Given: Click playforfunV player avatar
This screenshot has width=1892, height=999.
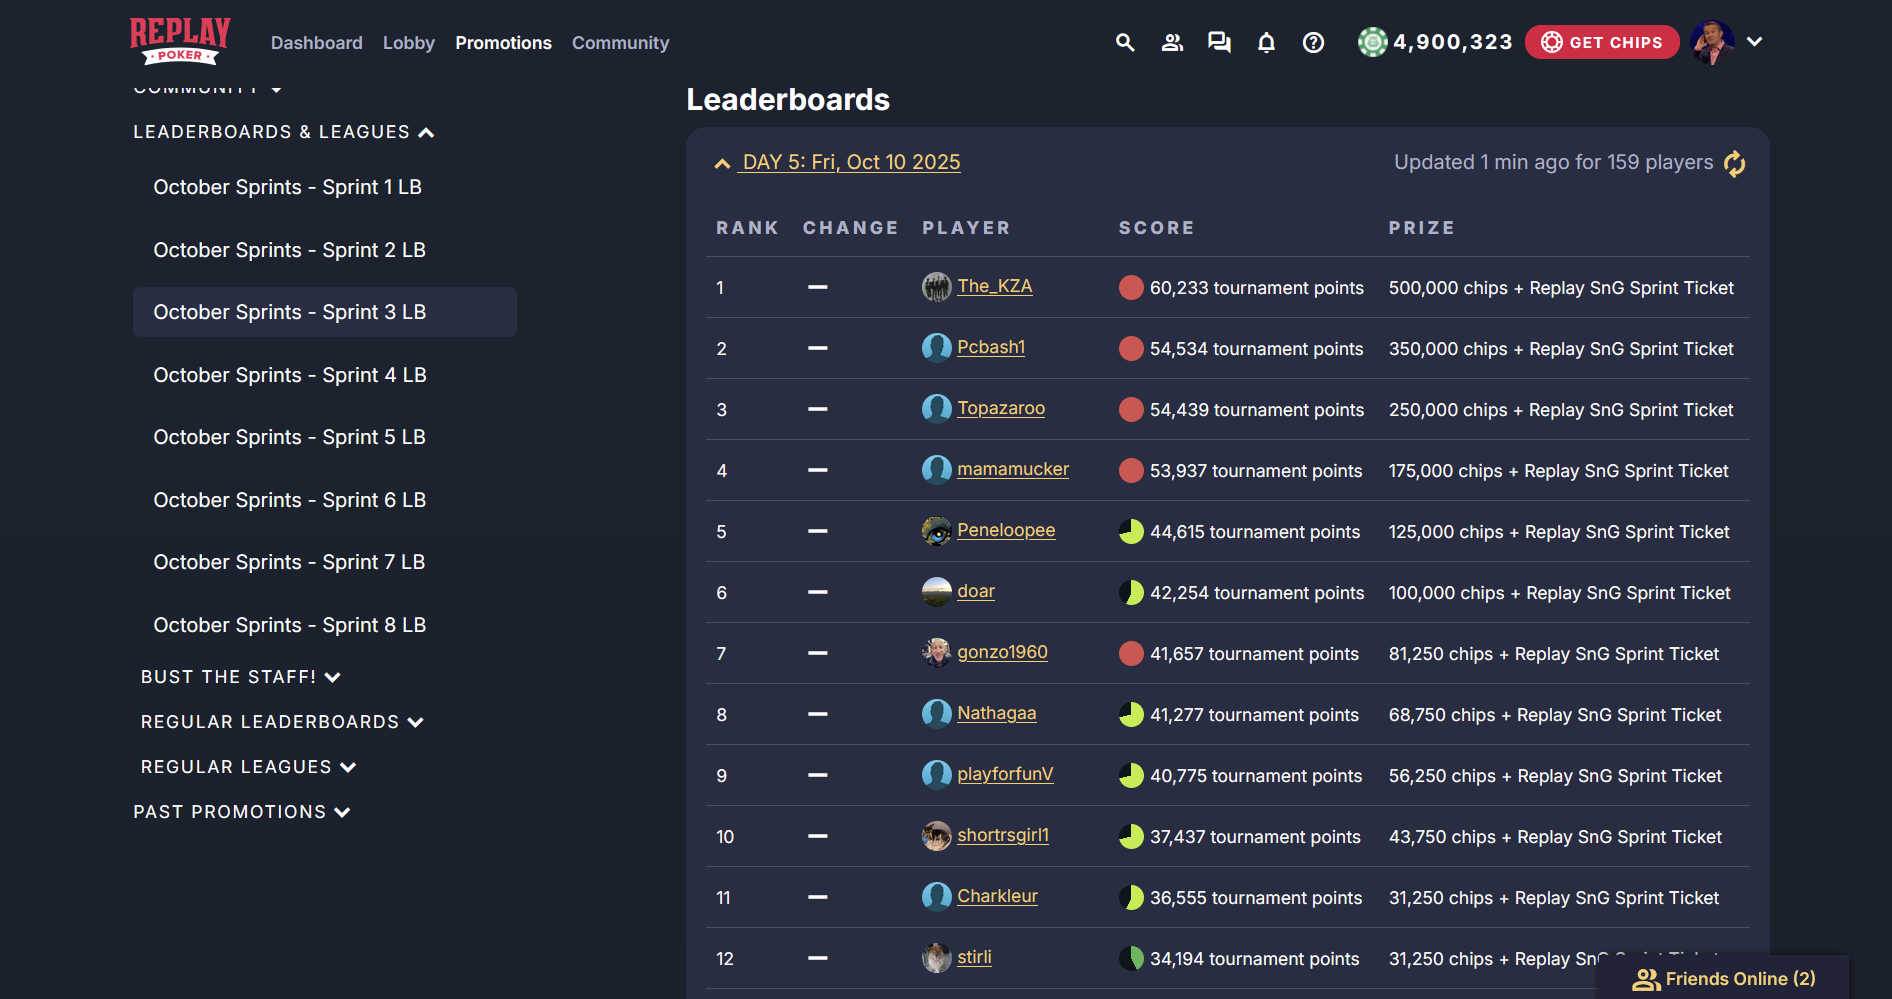Looking at the screenshot, I should 936,775.
